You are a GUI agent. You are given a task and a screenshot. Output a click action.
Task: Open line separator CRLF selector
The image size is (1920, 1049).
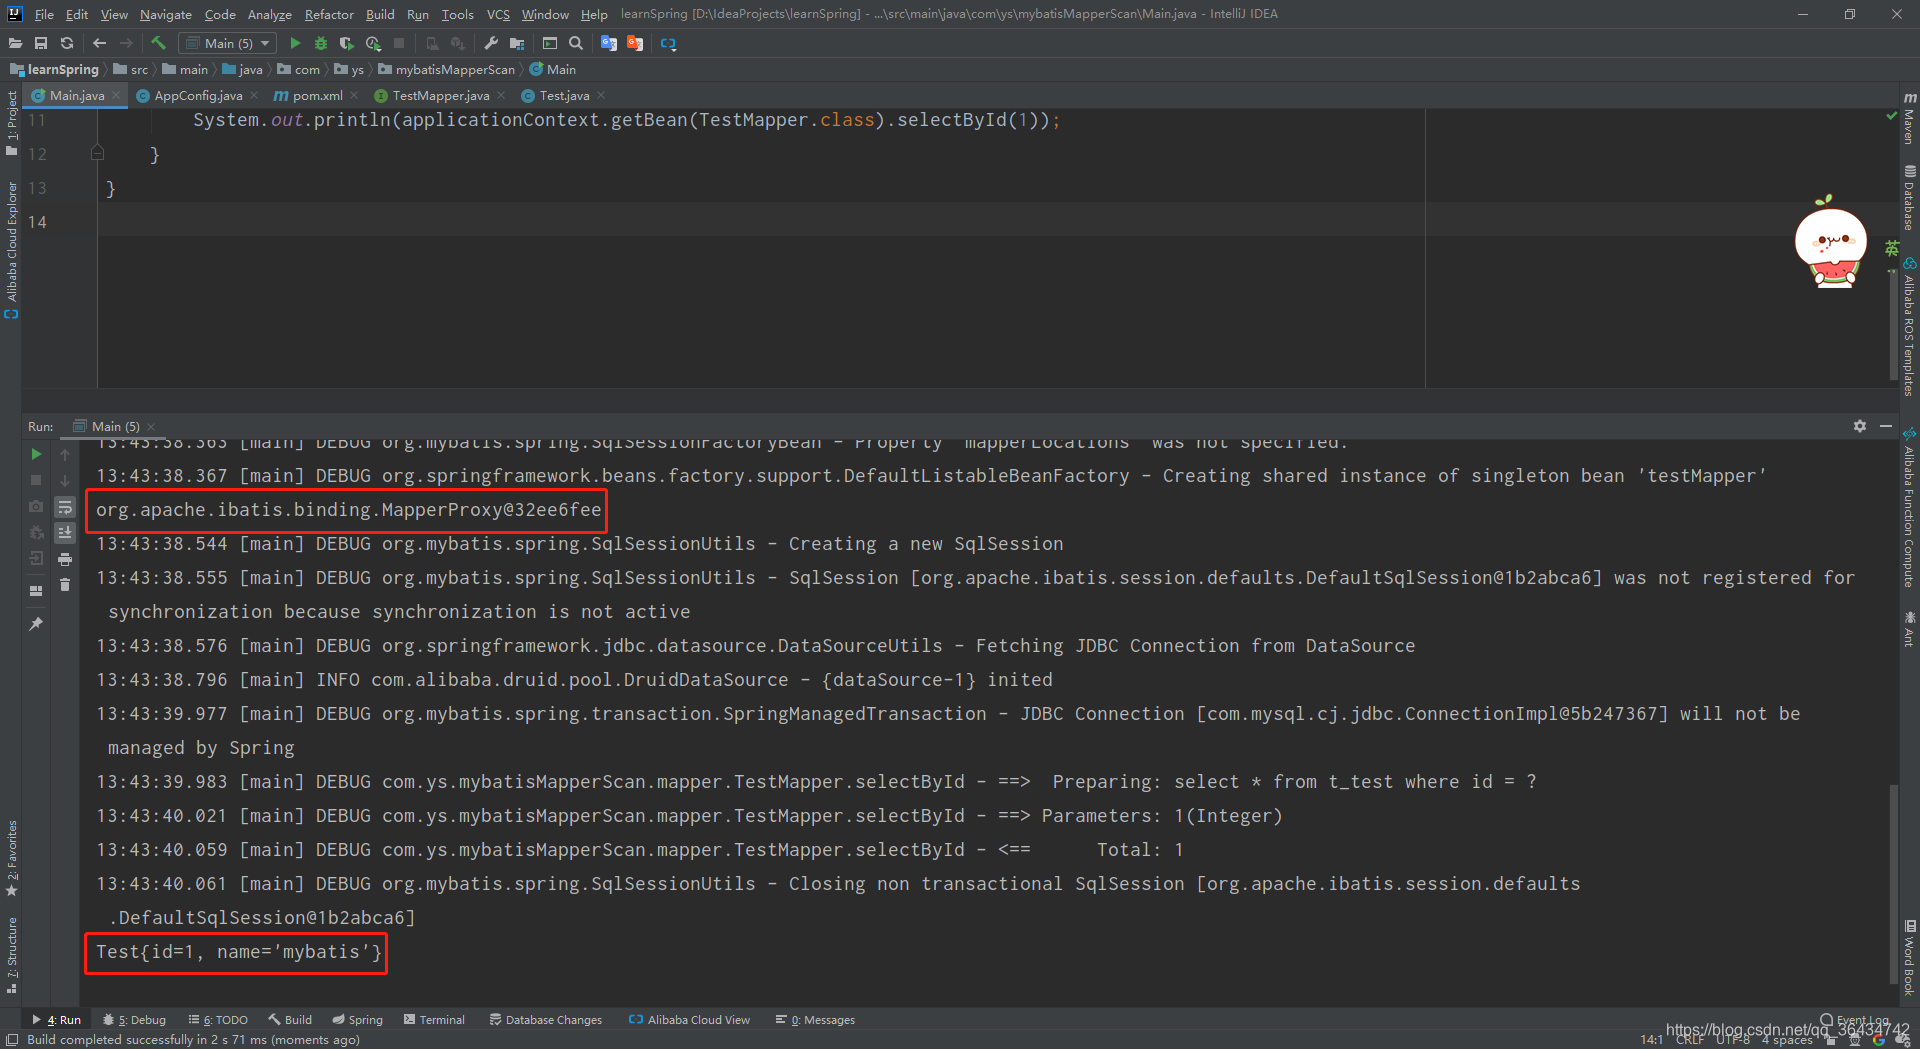(x=1690, y=1040)
